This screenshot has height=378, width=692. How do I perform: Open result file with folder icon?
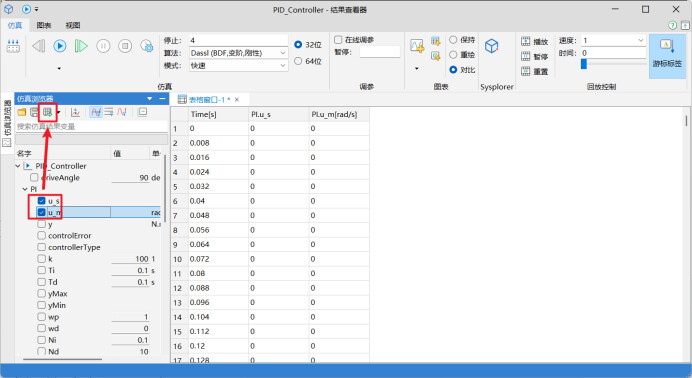(21, 112)
